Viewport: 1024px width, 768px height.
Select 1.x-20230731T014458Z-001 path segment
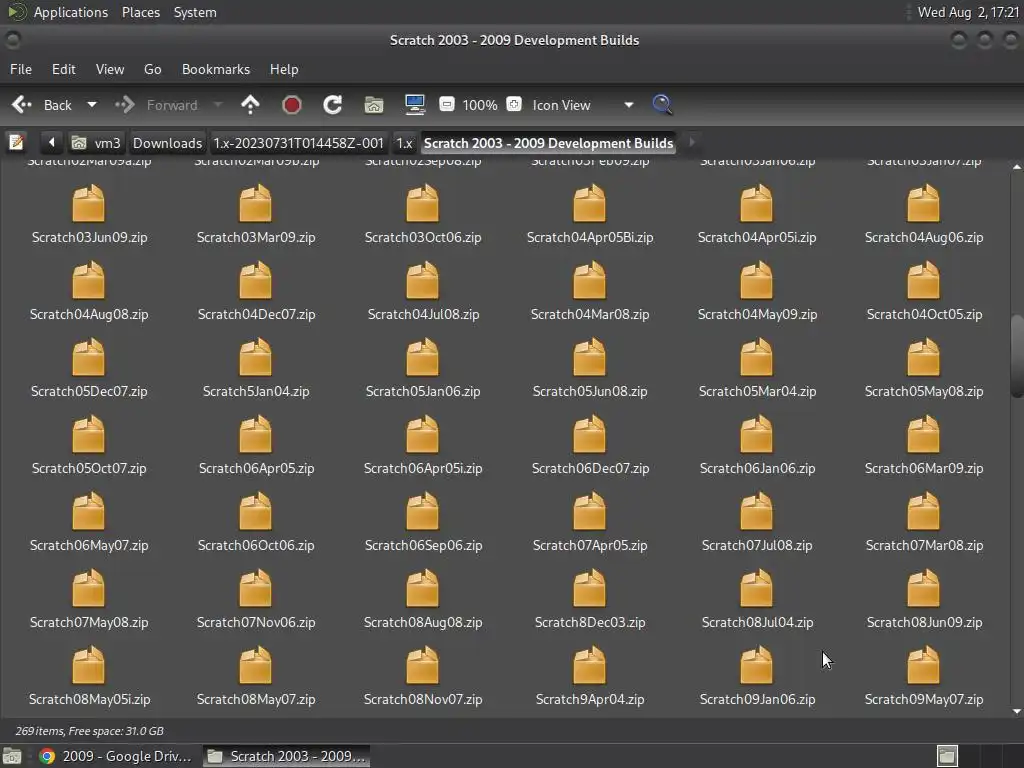click(298, 142)
